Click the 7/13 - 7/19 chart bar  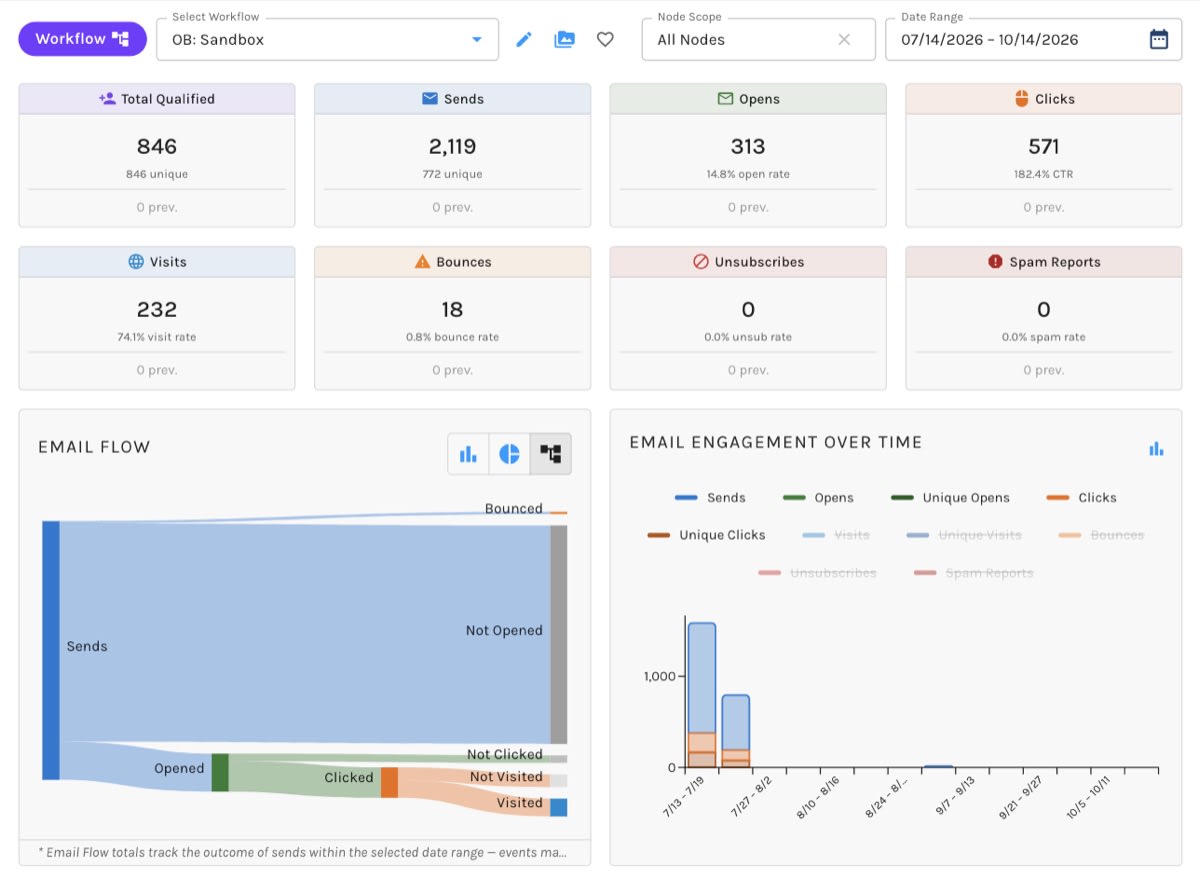point(702,695)
